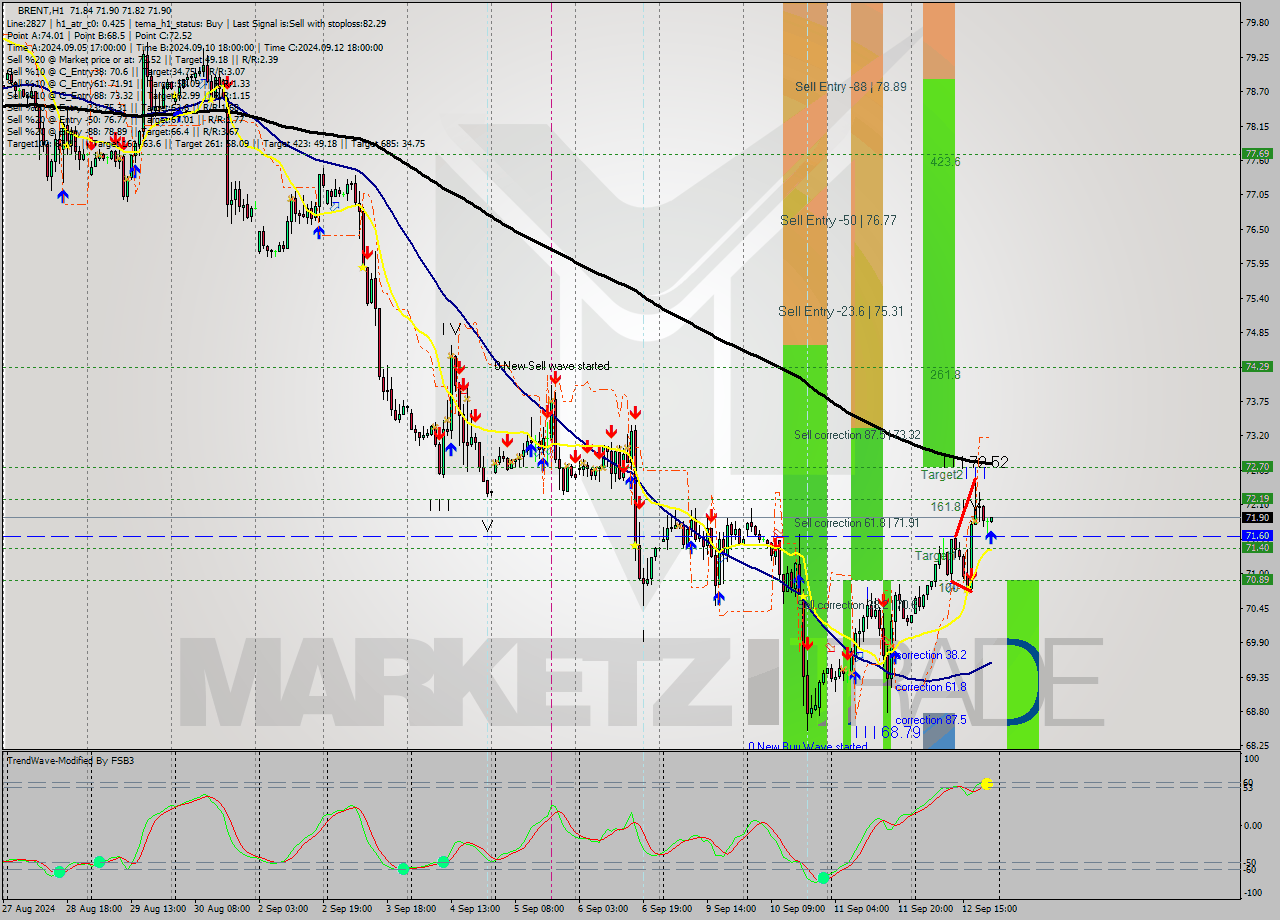Click the 261.8 Fibonacci level label
Image resolution: width=1280 pixels, height=920 pixels.
[945, 375]
